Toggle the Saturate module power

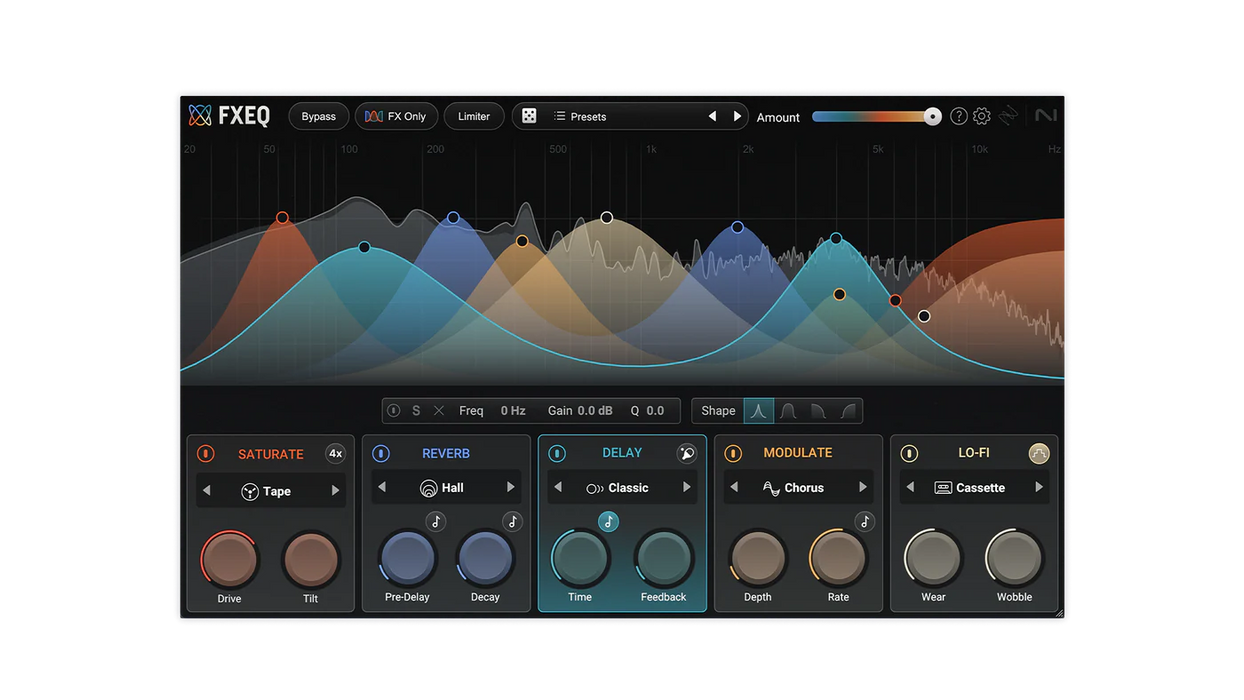[205, 454]
